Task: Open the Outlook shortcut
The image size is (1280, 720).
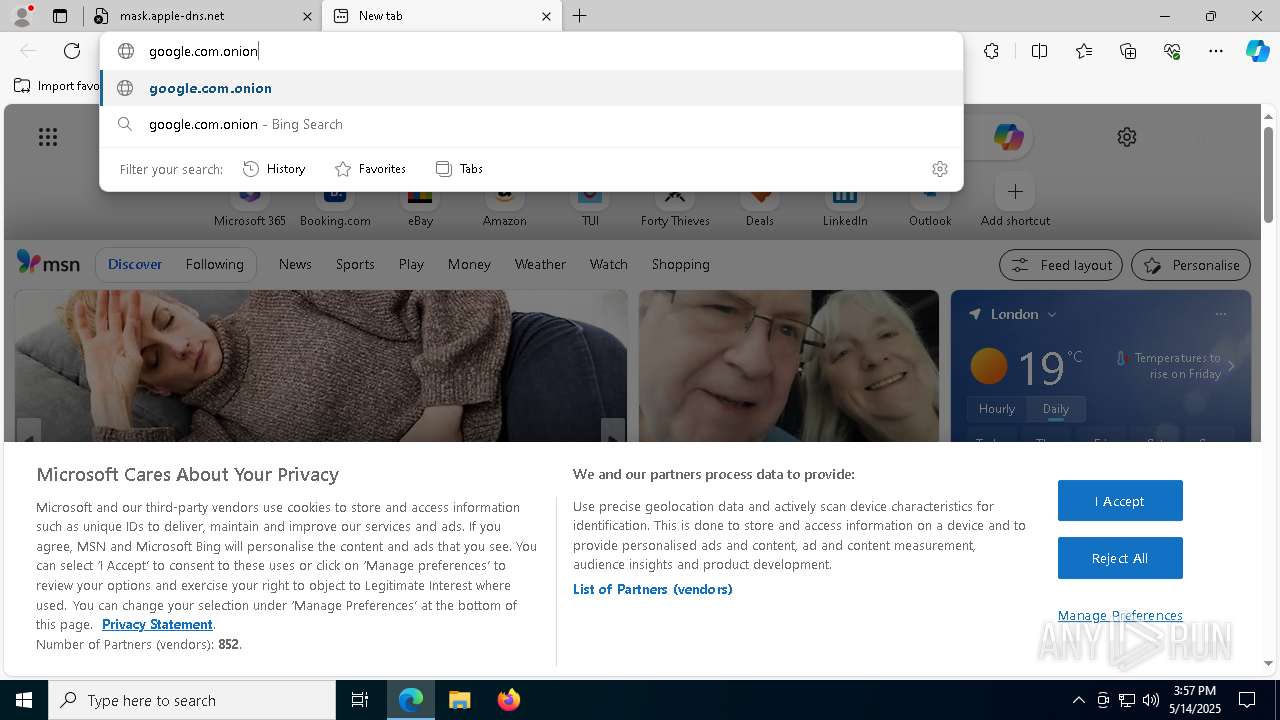Action: click(x=930, y=207)
